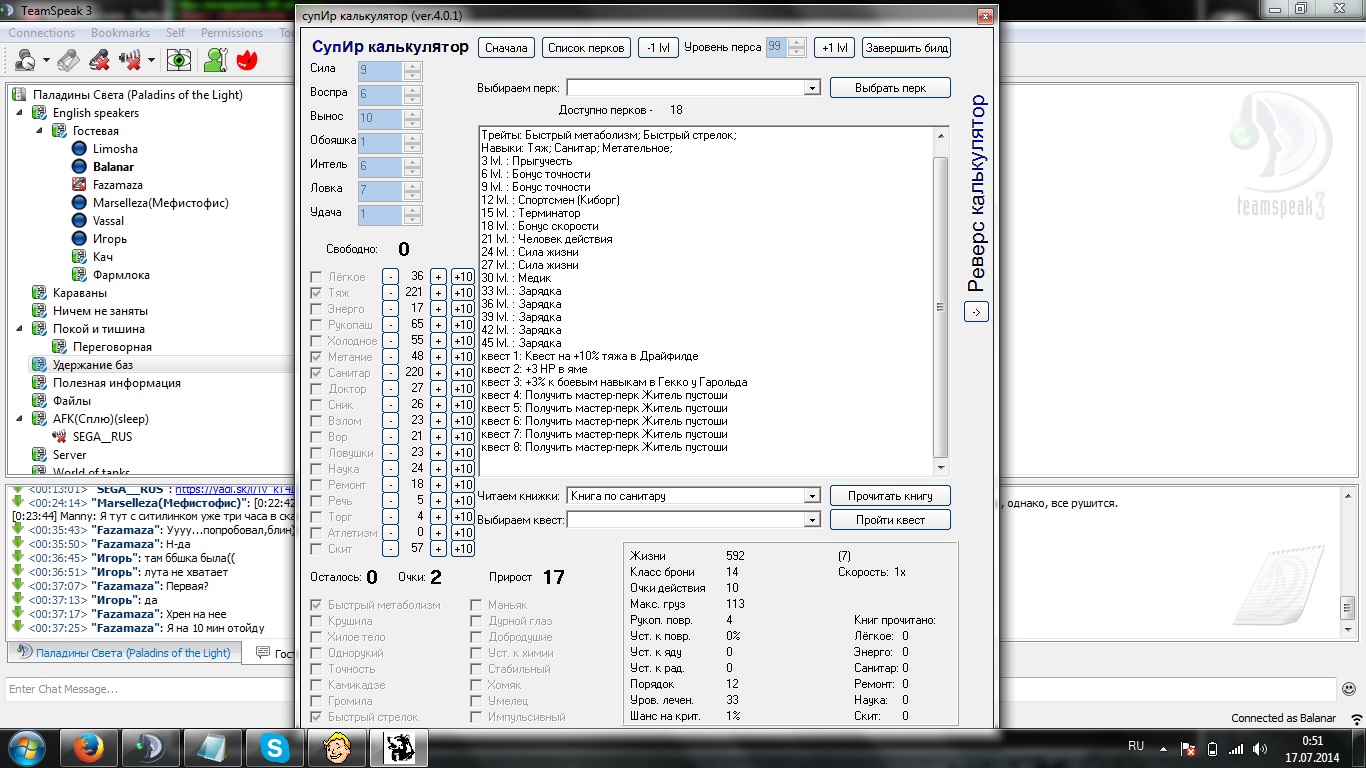Mute the microphone via TeamSpeak toolbar
The height and width of the screenshot is (768, 1366).
(99, 60)
